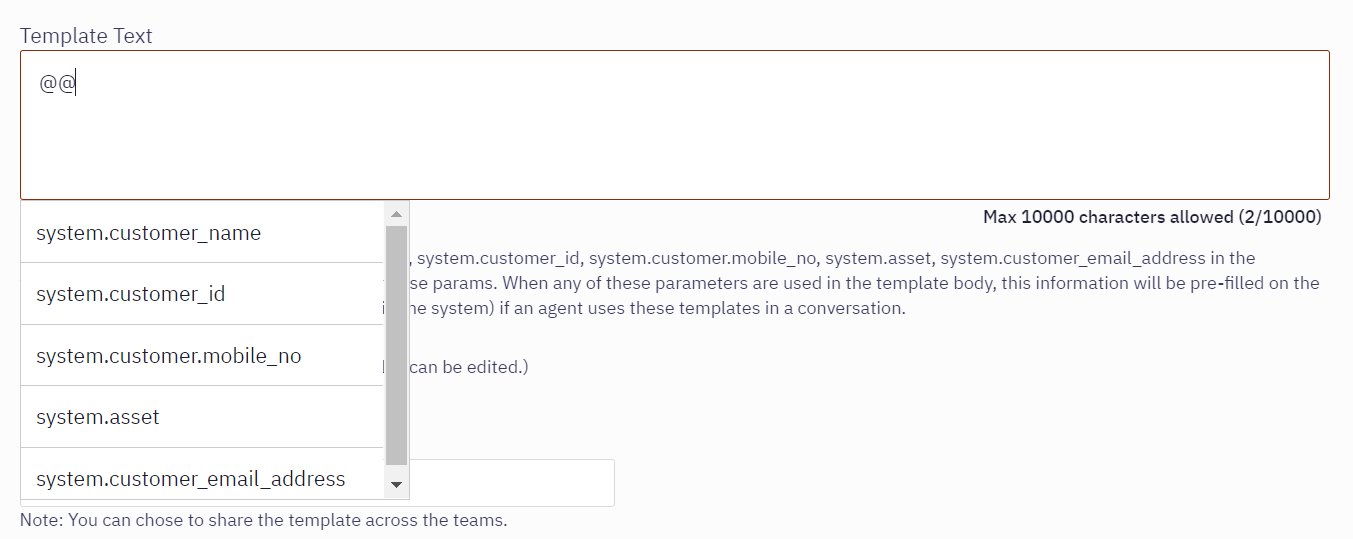1353x539 pixels.
Task: Select system.customer_name from suggestion list
Action: [x=201, y=233]
